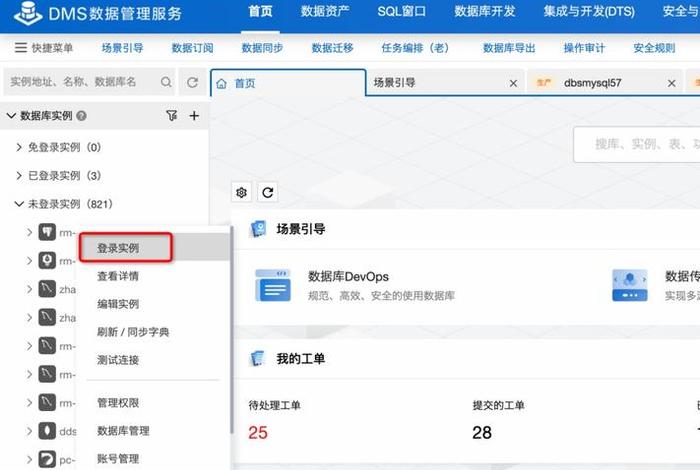The height and width of the screenshot is (470, 700).
Task: Switch to the dbsmysql57 tab
Action: [x=592, y=83]
